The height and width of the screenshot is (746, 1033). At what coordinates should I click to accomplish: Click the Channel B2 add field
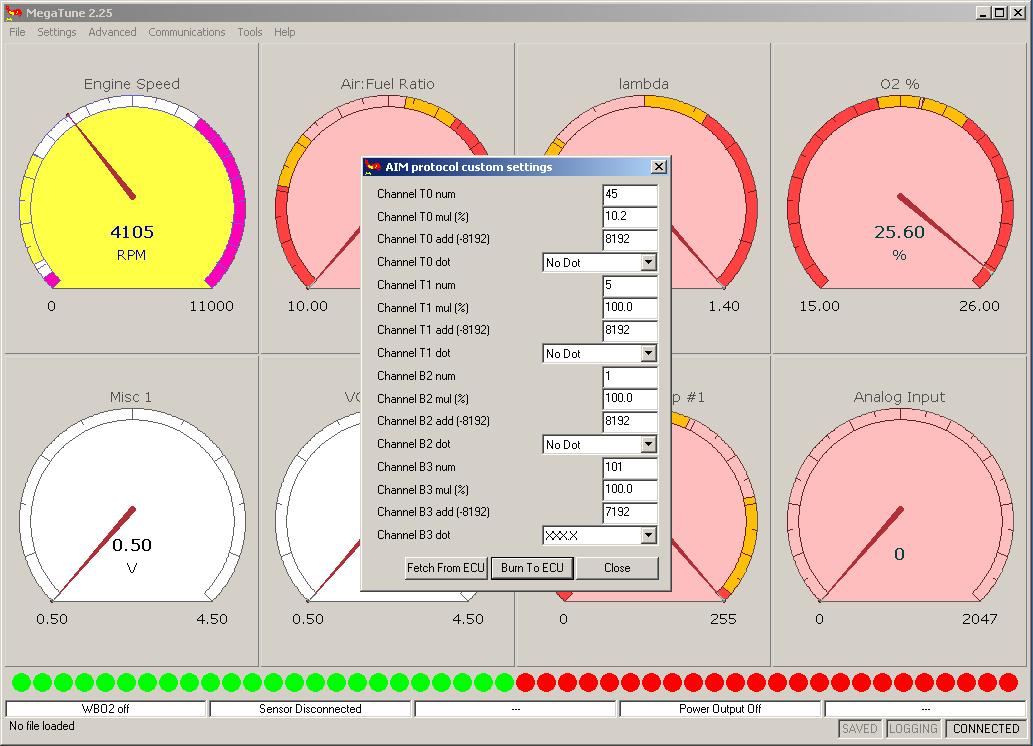pos(630,421)
